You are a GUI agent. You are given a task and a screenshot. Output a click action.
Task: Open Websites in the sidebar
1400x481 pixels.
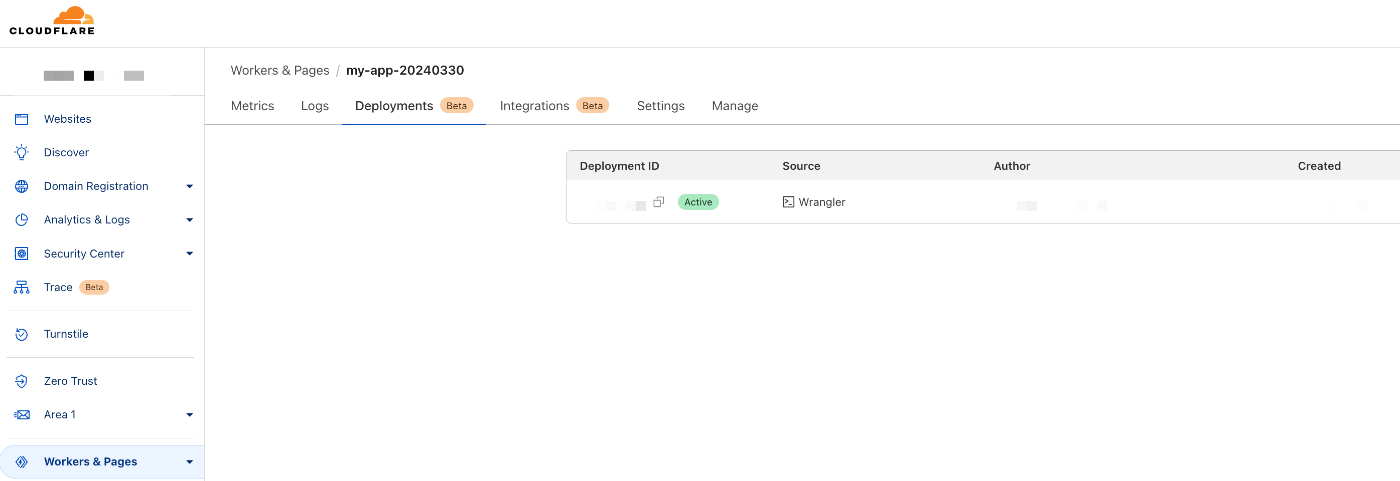pos(68,119)
